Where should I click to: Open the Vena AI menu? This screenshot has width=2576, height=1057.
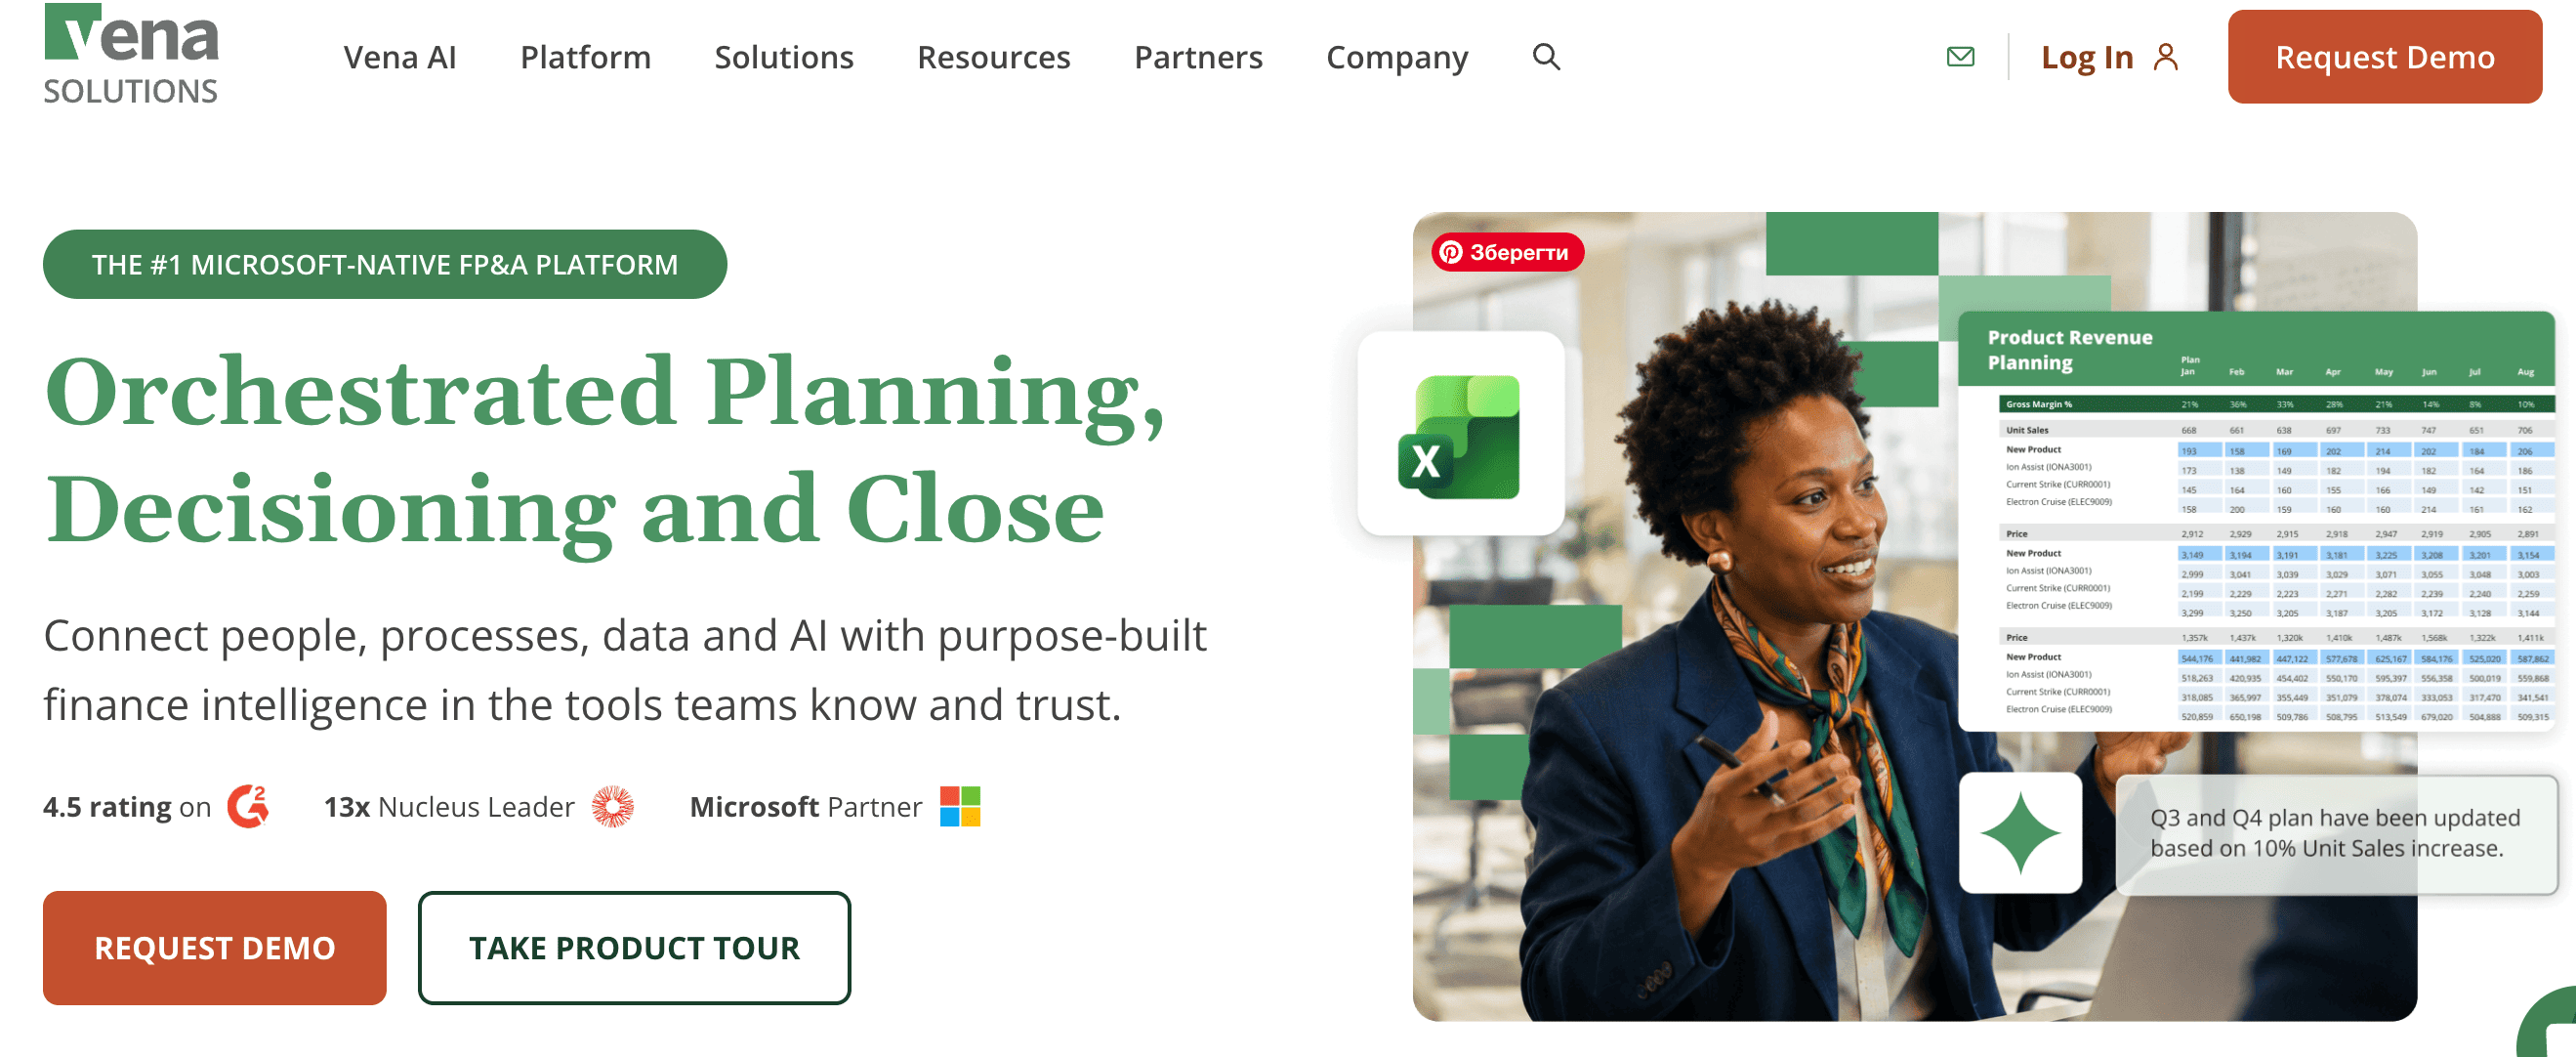[x=400, y=57]
